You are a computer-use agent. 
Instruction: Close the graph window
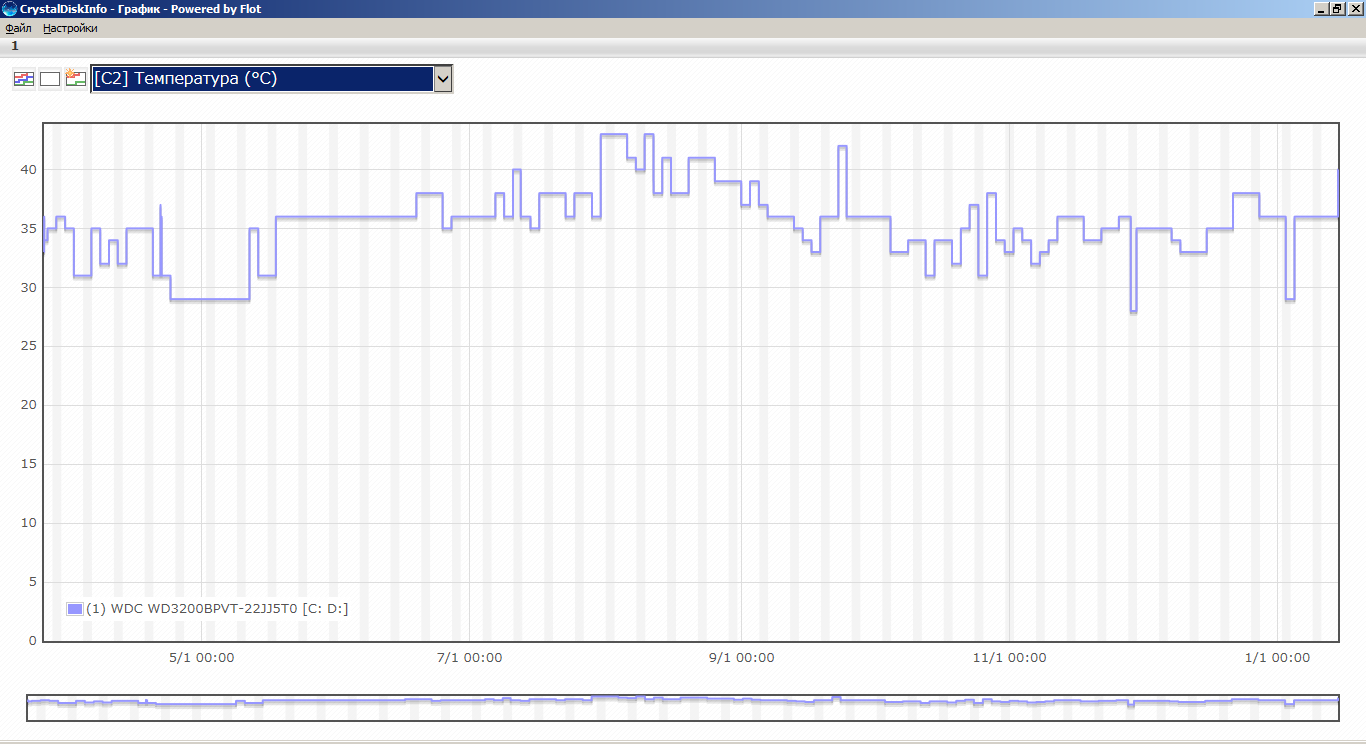tap(1355, 8)
